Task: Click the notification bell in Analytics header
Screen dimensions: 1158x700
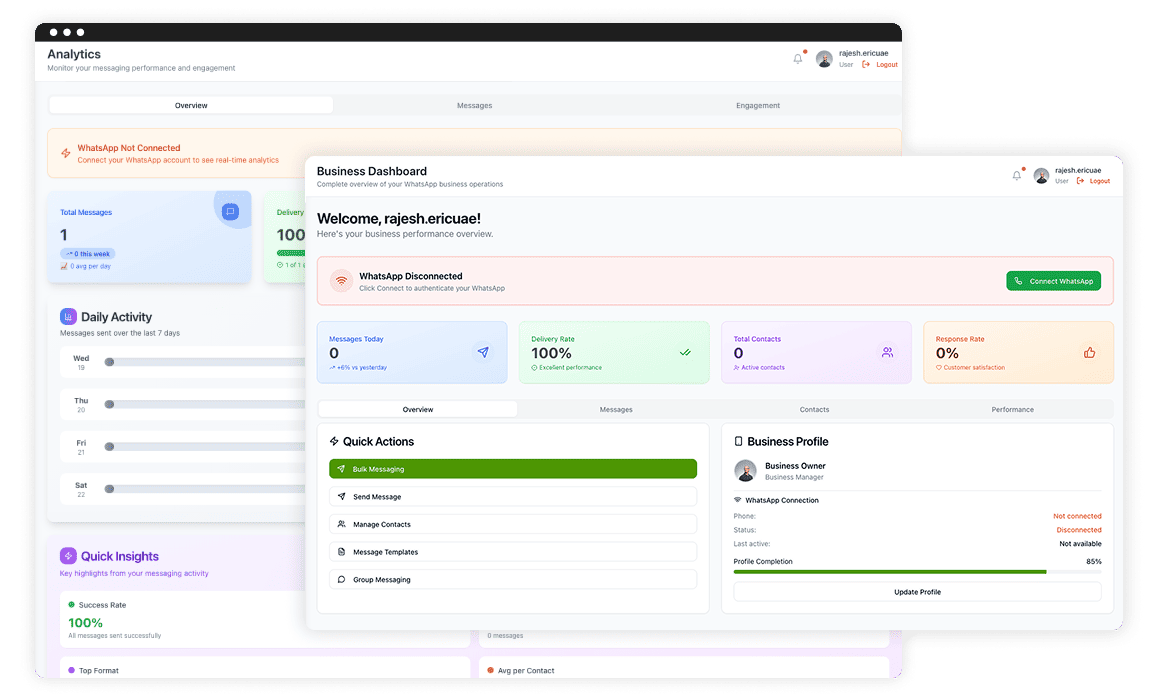Action: (x=798, y=59)
